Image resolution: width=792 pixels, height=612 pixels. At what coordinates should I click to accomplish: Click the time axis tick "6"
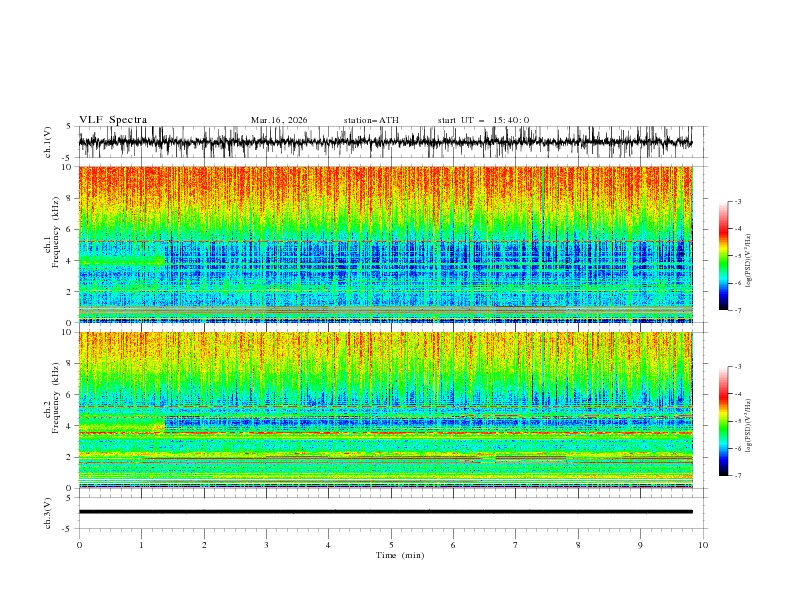[x=453, y=545]
